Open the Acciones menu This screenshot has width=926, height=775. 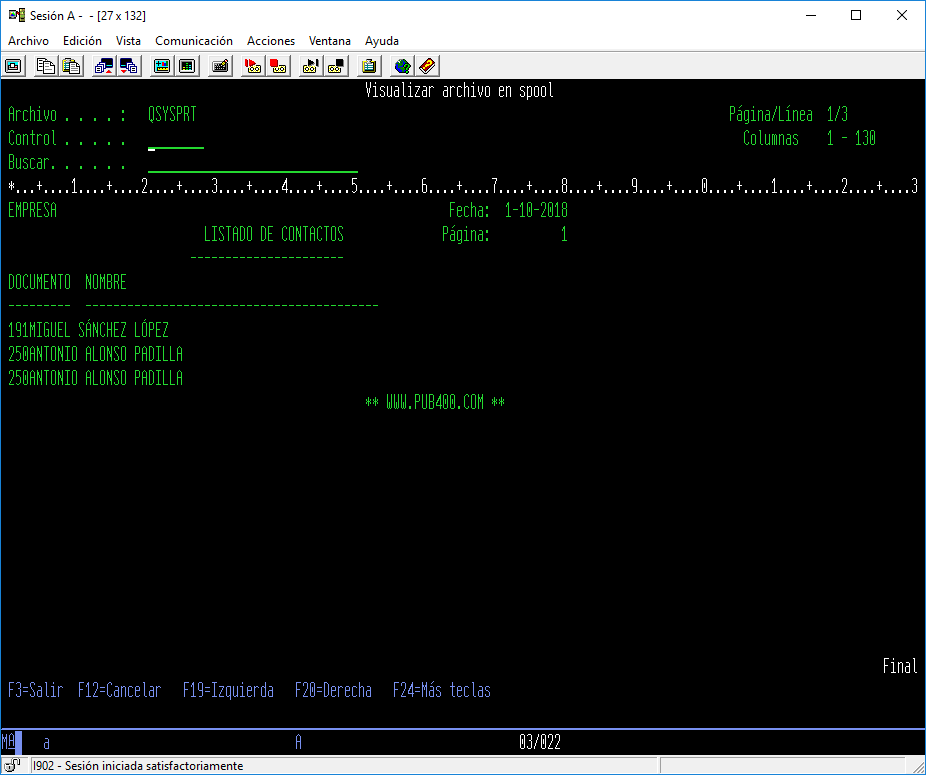click(x=270, y=41)
